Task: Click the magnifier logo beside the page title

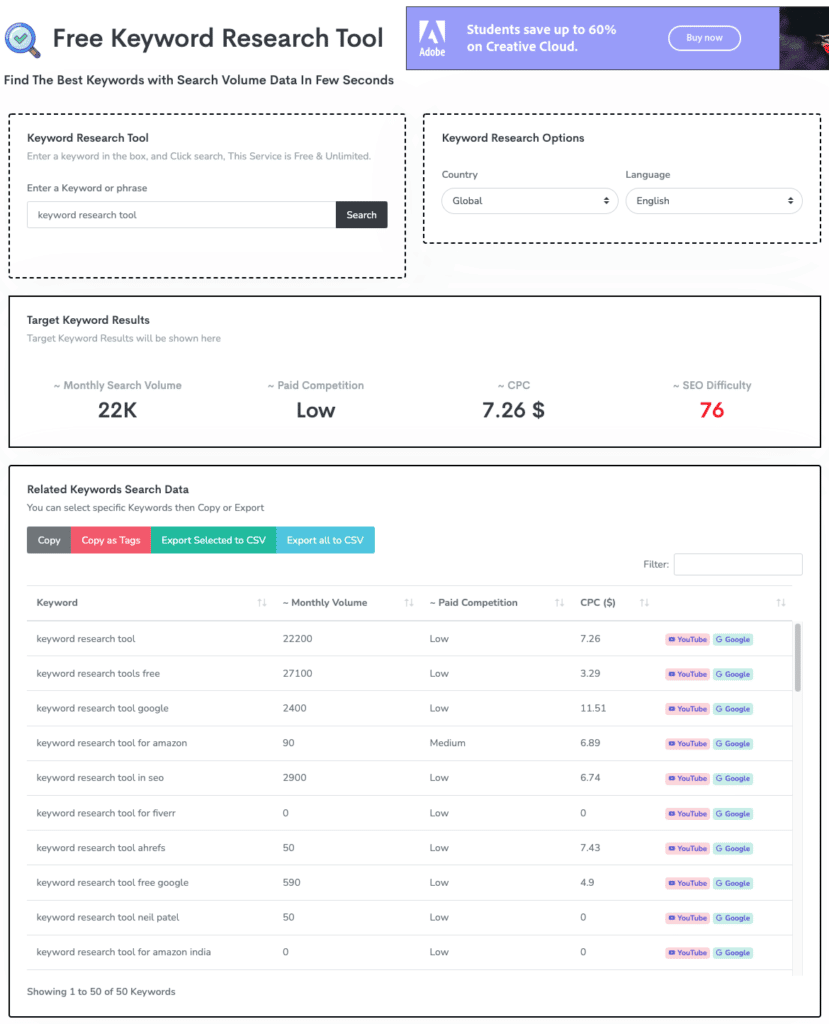Action: (x=22, y=39)
